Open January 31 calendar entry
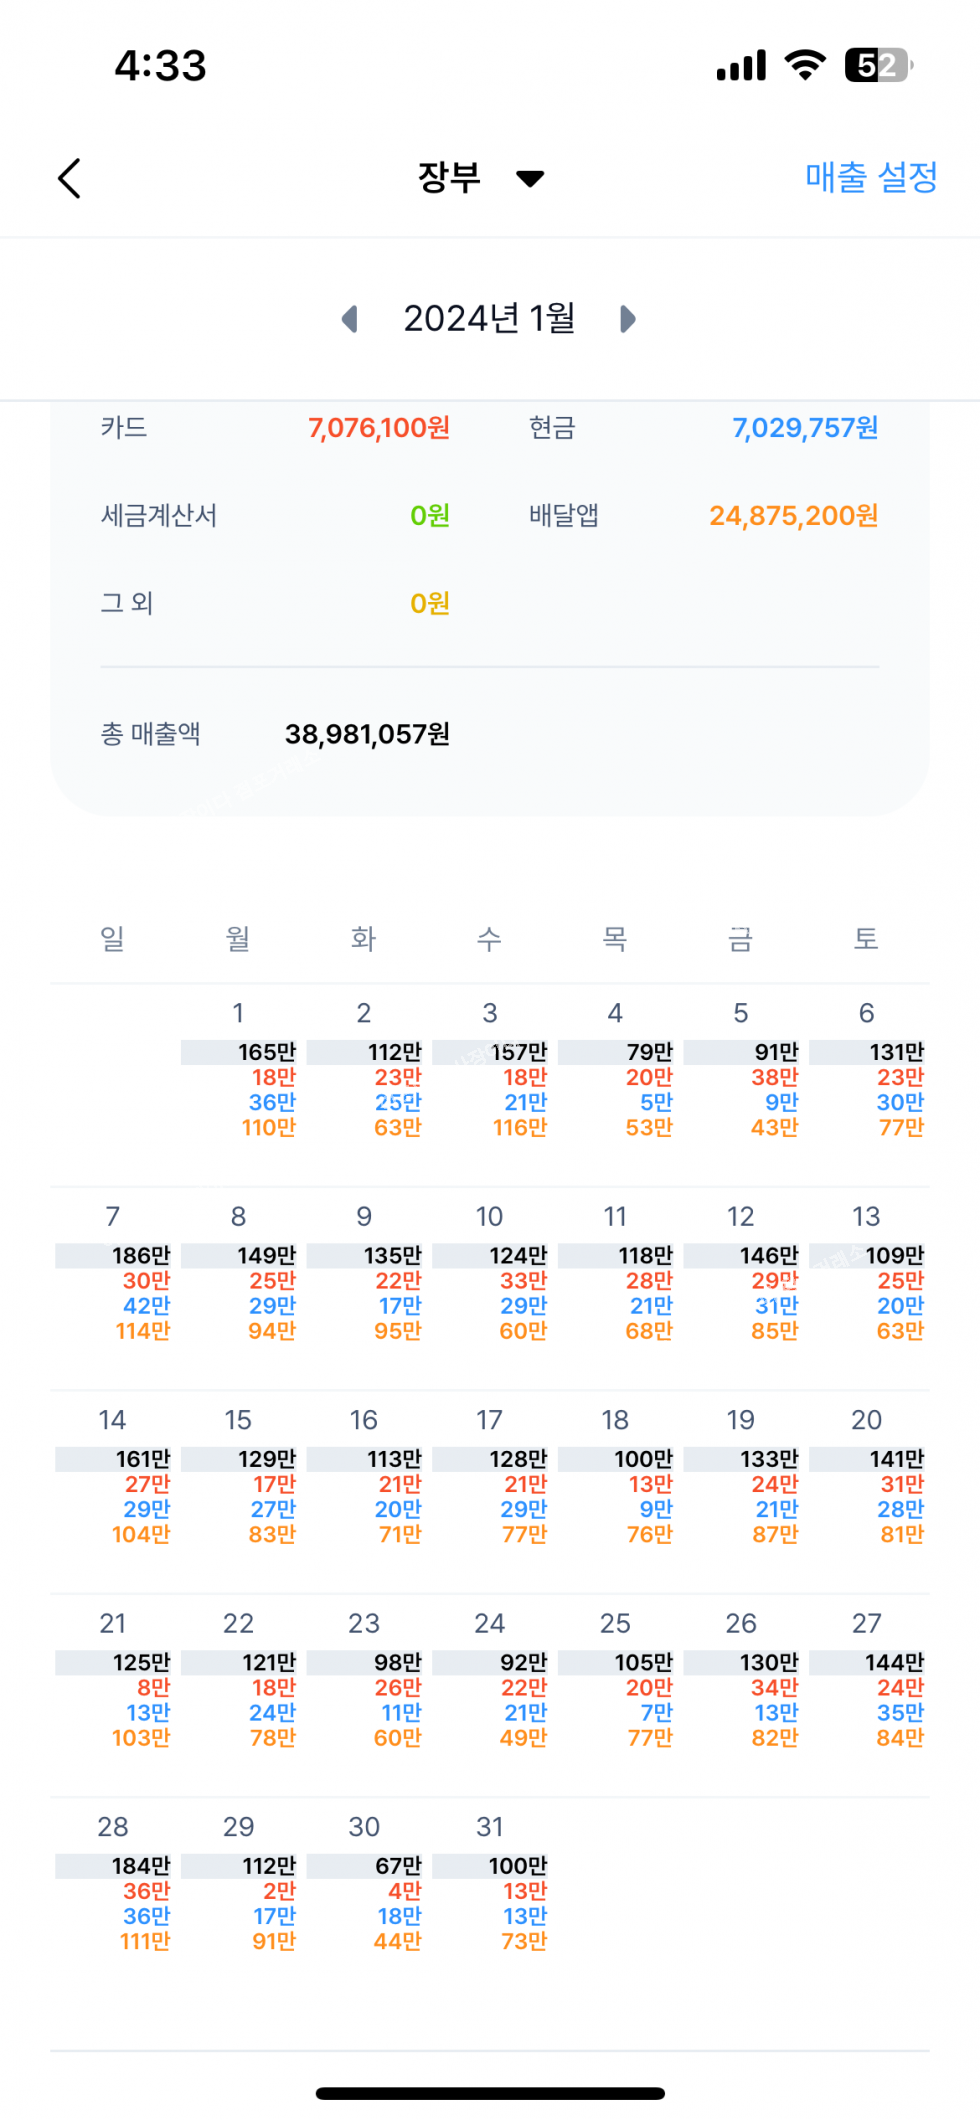 (491, 1890)
